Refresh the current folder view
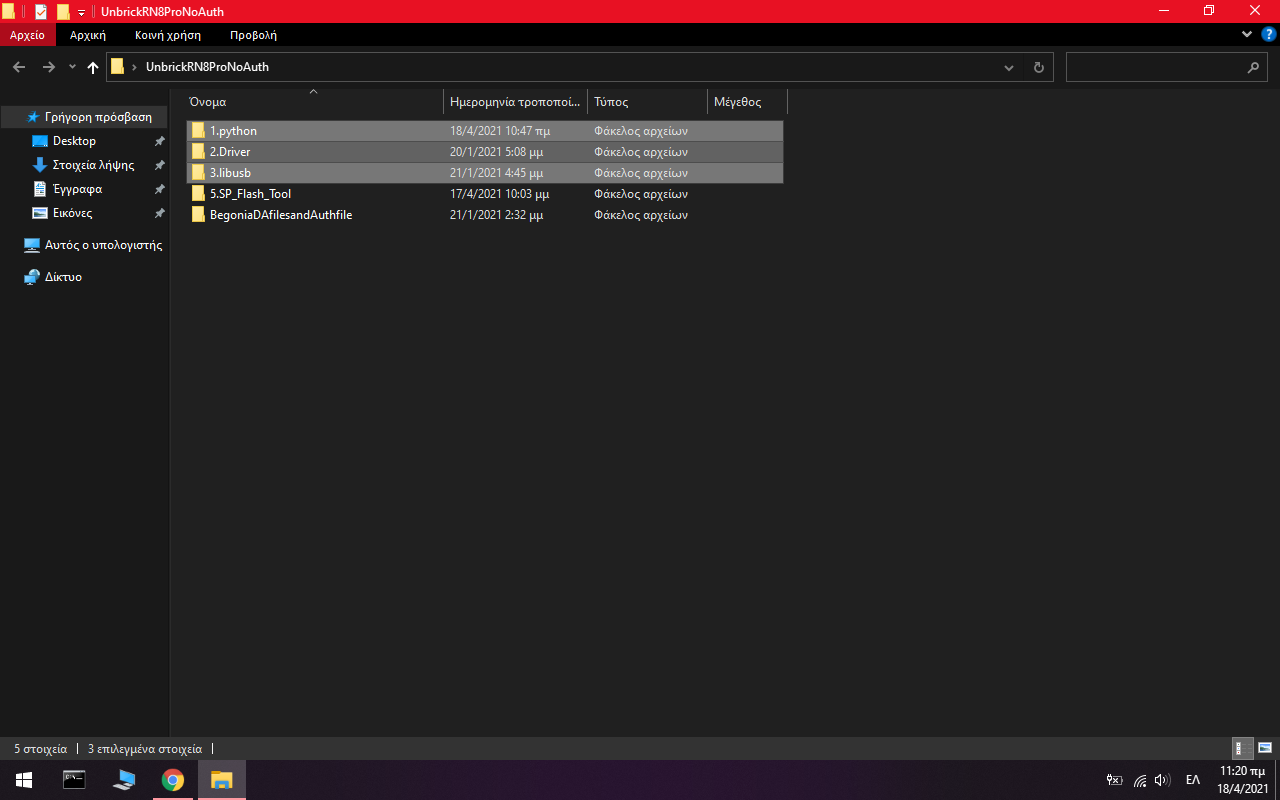 click(1038, 67)
